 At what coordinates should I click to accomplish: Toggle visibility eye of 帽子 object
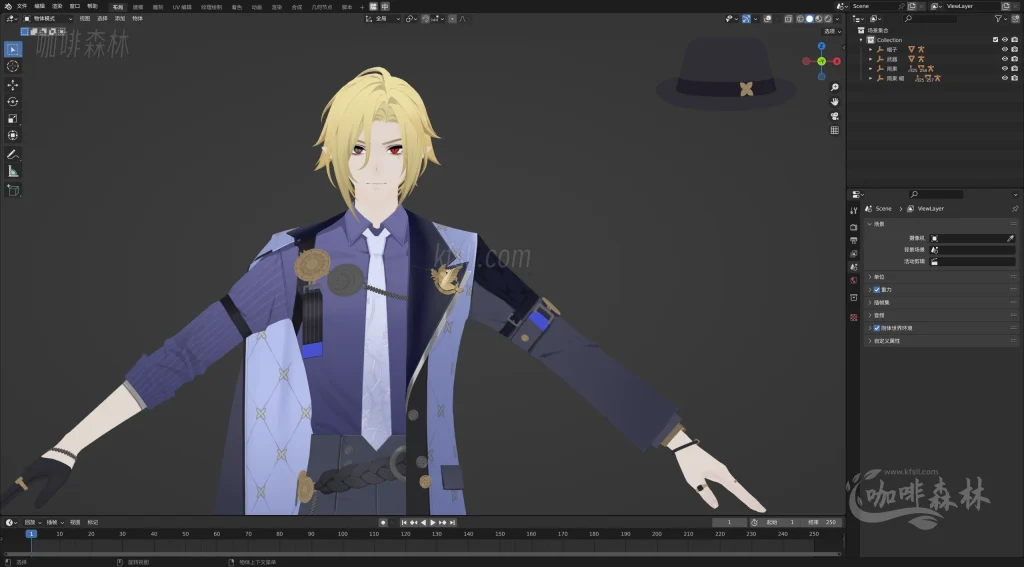1005,50
